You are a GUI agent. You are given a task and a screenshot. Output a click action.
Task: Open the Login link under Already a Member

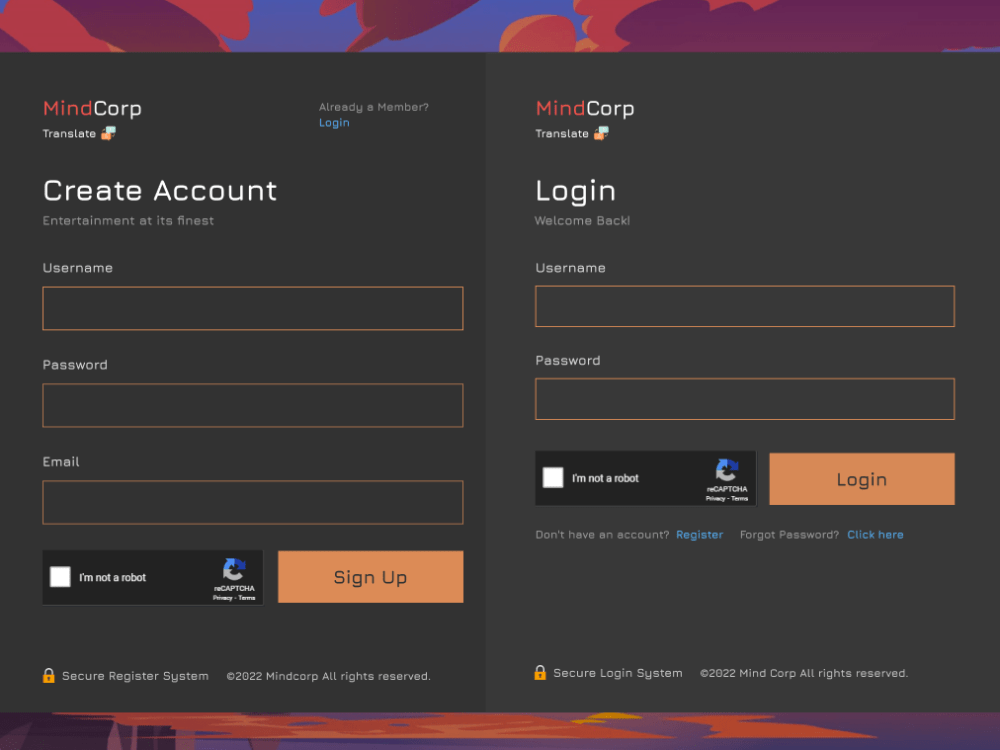(334, 122)
